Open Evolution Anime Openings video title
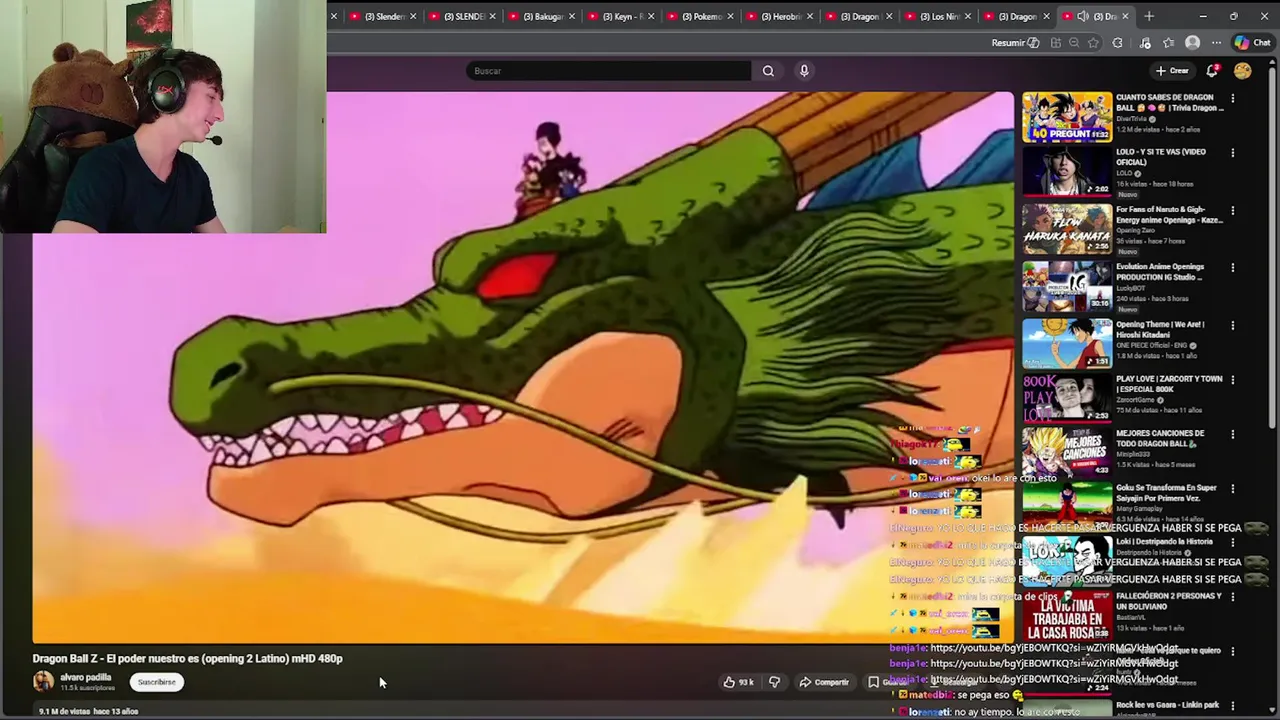Screen dimensions: 1280x720 (1160, 272)
